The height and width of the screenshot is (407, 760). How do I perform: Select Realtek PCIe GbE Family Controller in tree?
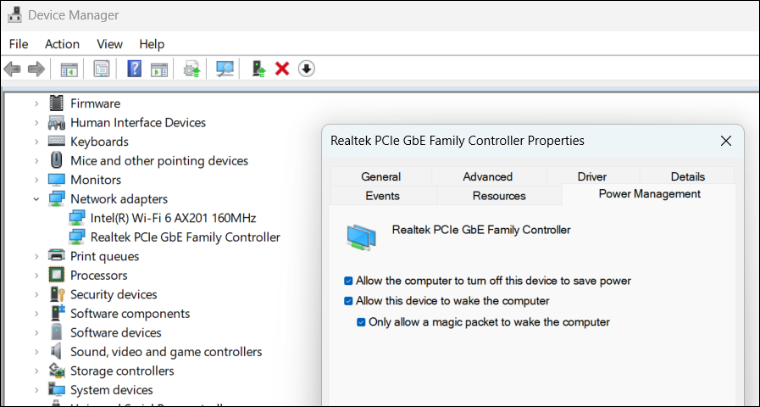pyautogui.click(x=185, y=237)
